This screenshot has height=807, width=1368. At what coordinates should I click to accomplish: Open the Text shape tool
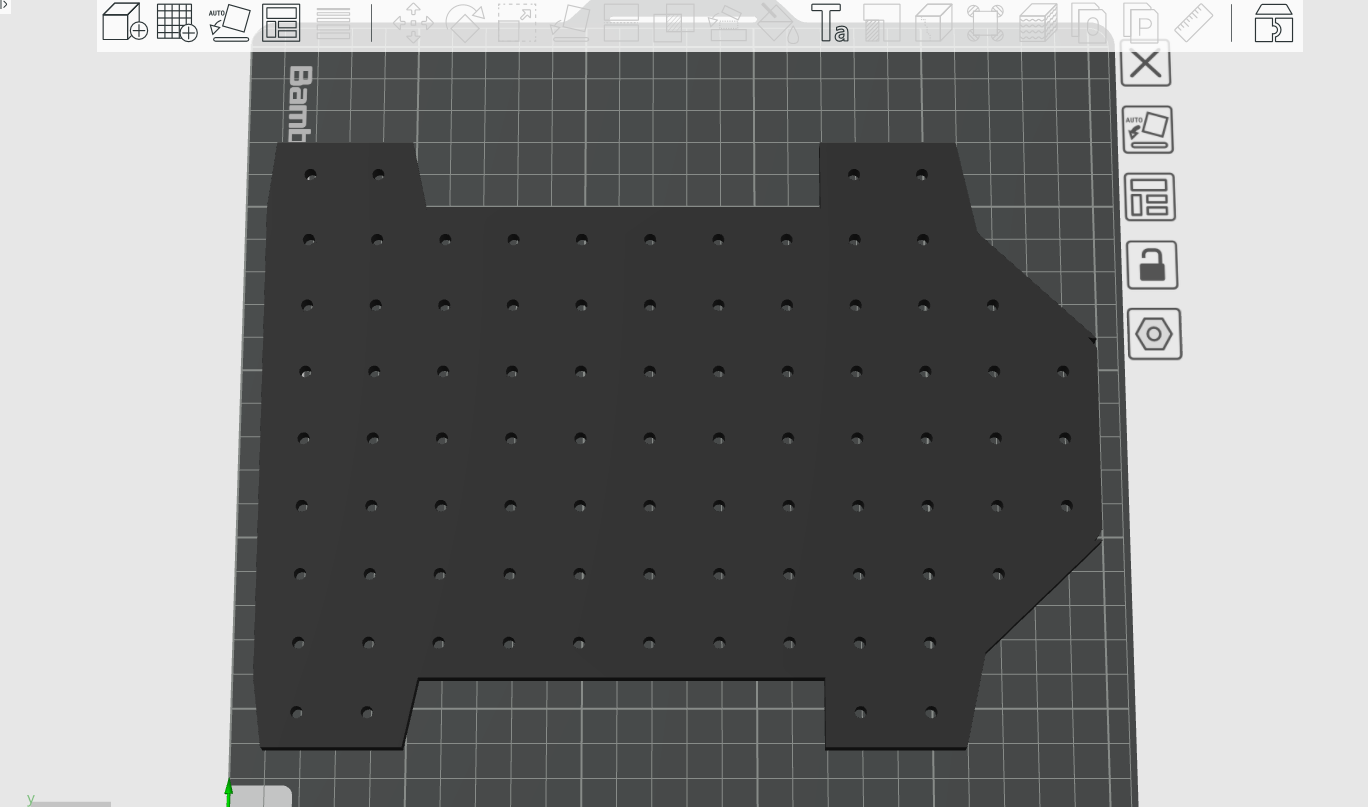829,22
